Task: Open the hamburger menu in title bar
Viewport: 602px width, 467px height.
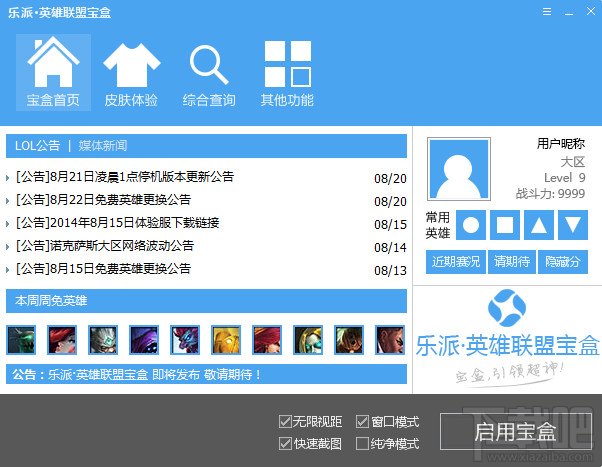Action: click(547, 12)
